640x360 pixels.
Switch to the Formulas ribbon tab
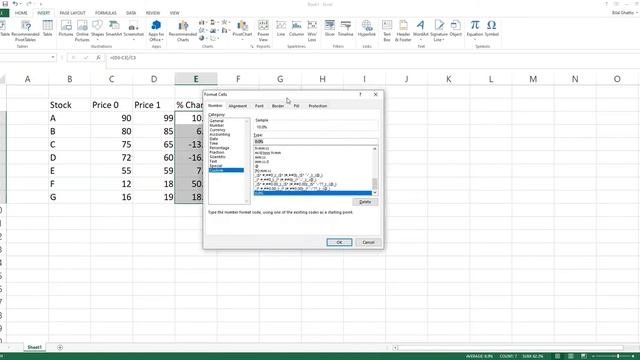(x=106, y=13)
